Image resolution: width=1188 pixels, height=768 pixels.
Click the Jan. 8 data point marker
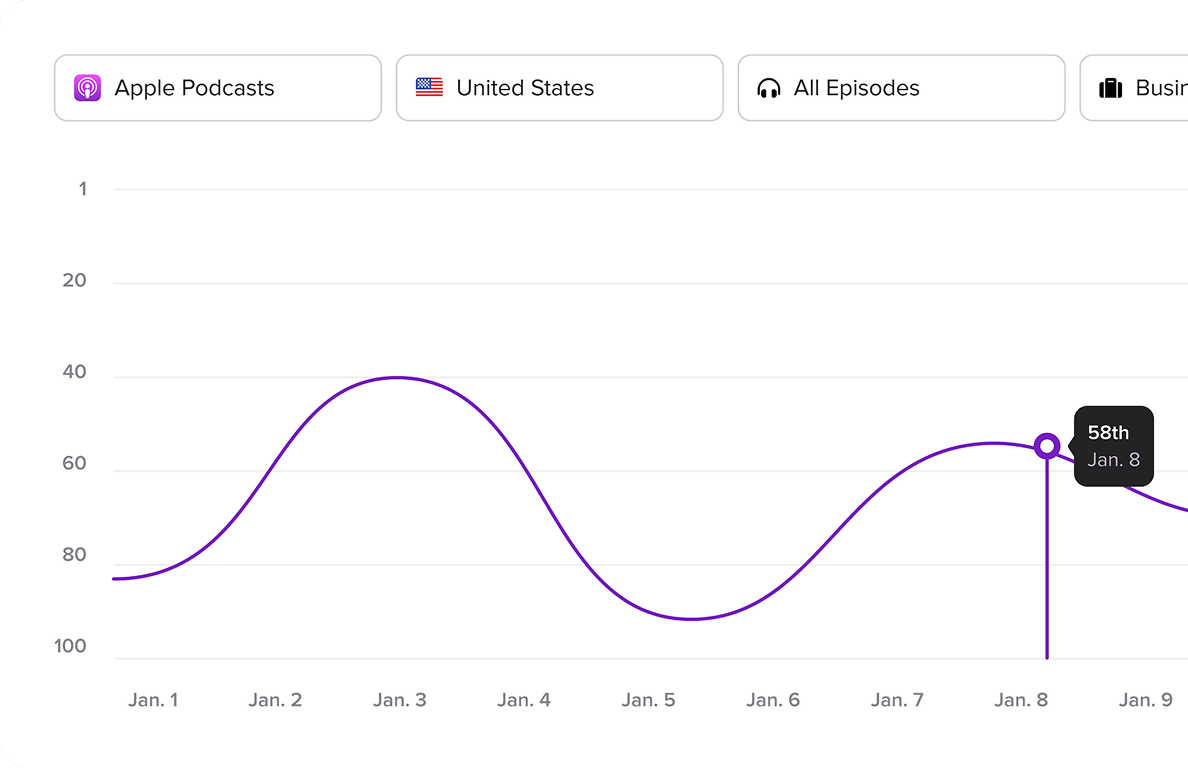pos(1047,445)
